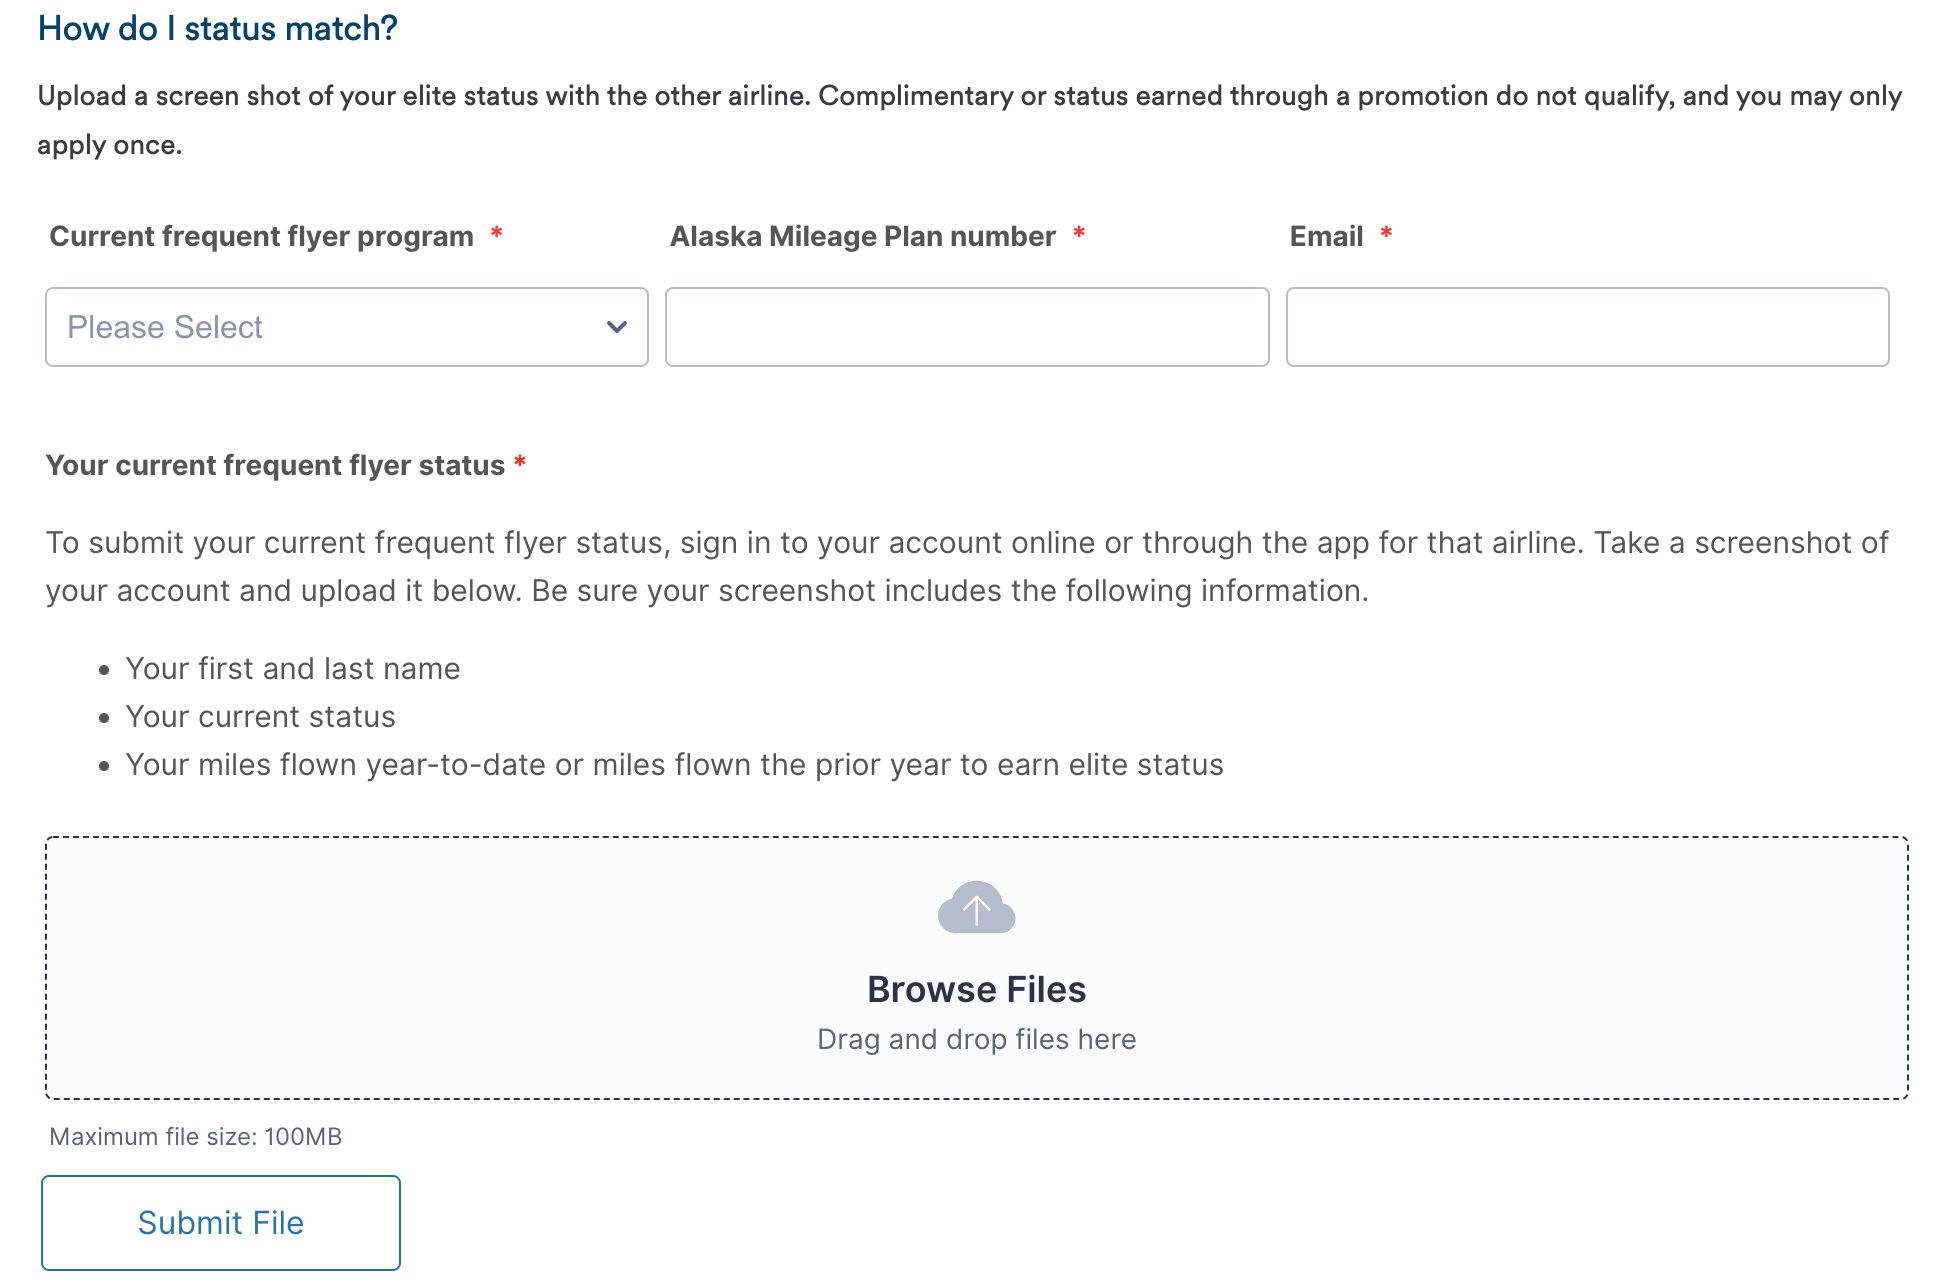Click the Alaska Mileage Plan number field
This screenshot has width=1952, height=1278.
tap(966, 327)
